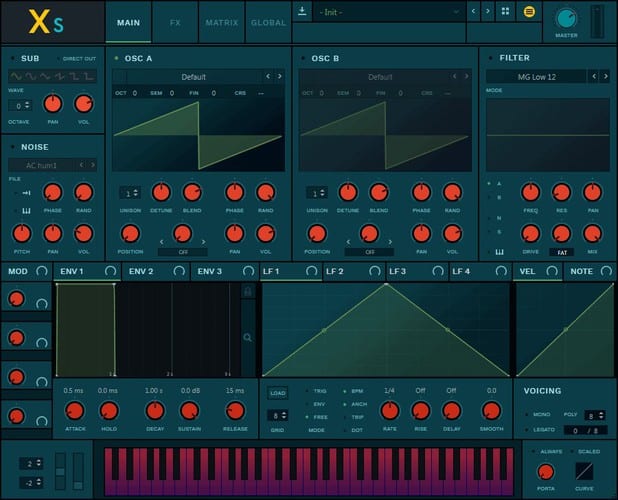Select next OSC A wavetable arrow
618x500 pixels.
(280, 76)
